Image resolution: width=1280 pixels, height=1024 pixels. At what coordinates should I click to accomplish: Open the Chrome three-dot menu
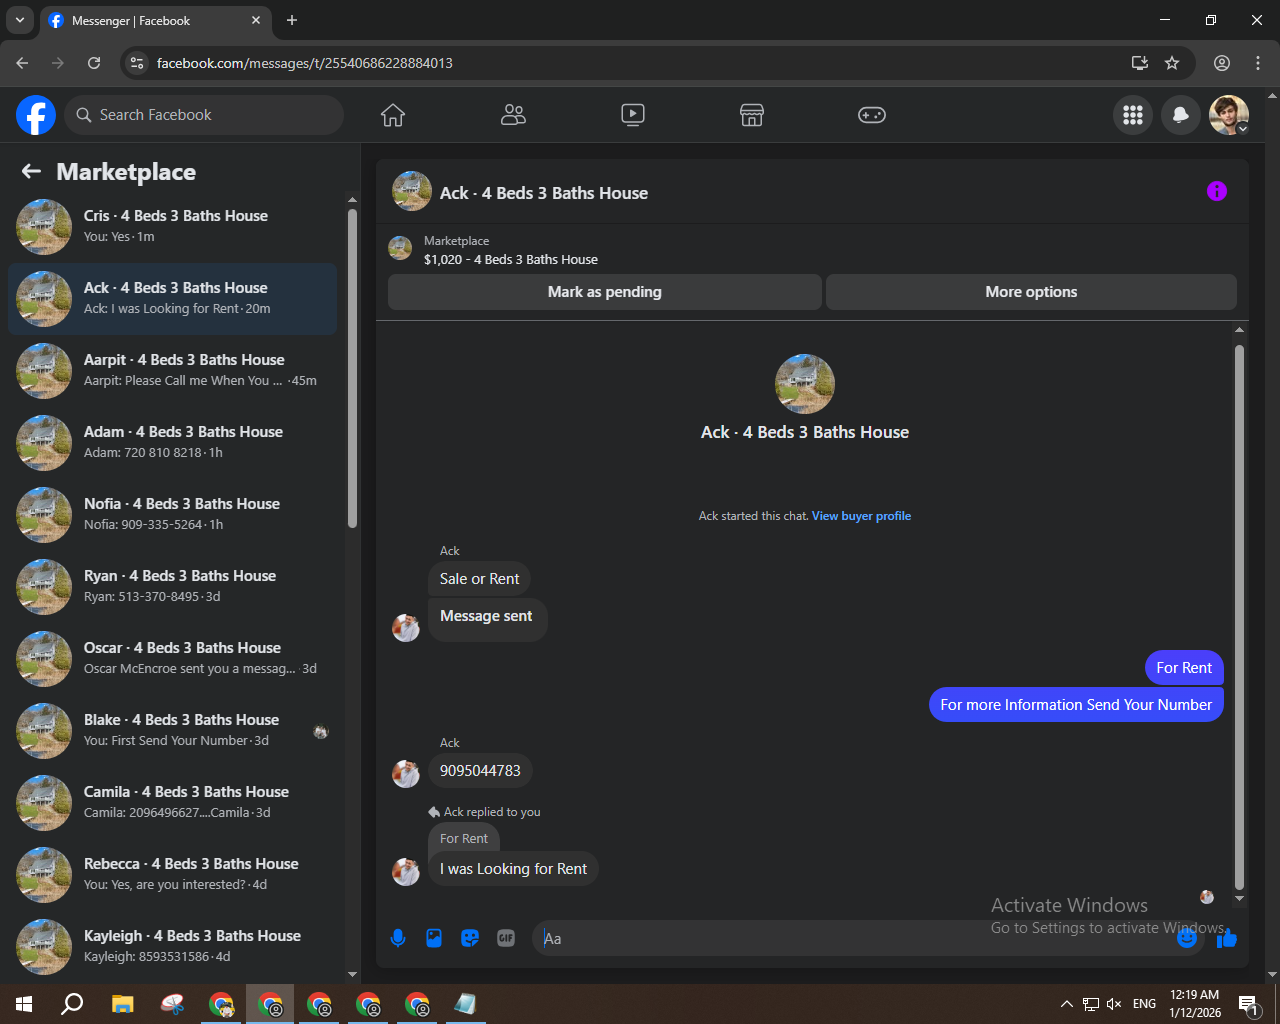click(1258, 63)
